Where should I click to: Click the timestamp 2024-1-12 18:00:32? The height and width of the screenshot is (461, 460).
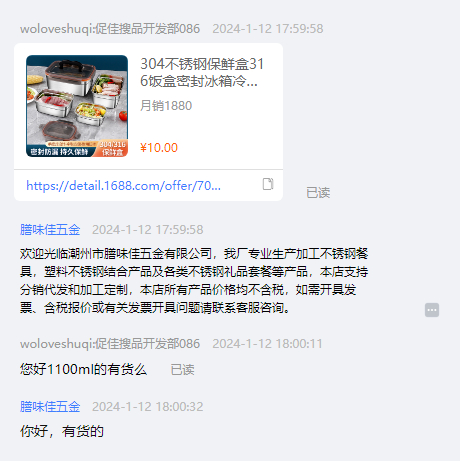click(148, 407)
